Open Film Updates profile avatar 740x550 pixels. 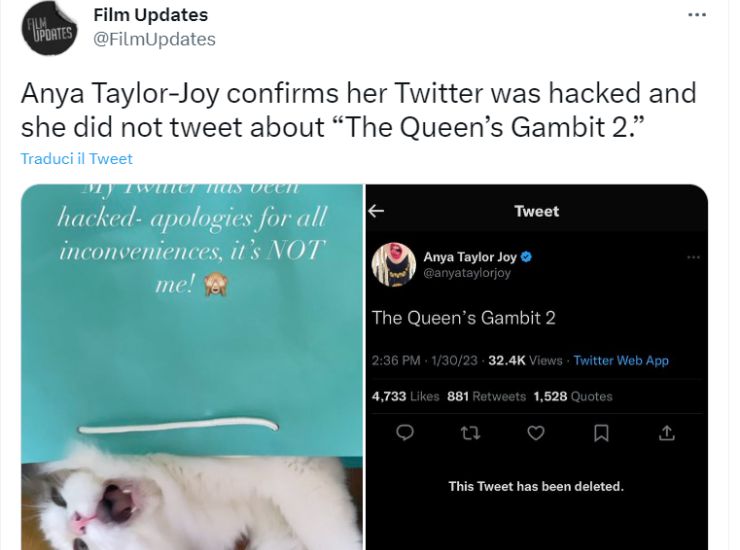[47, 29]
